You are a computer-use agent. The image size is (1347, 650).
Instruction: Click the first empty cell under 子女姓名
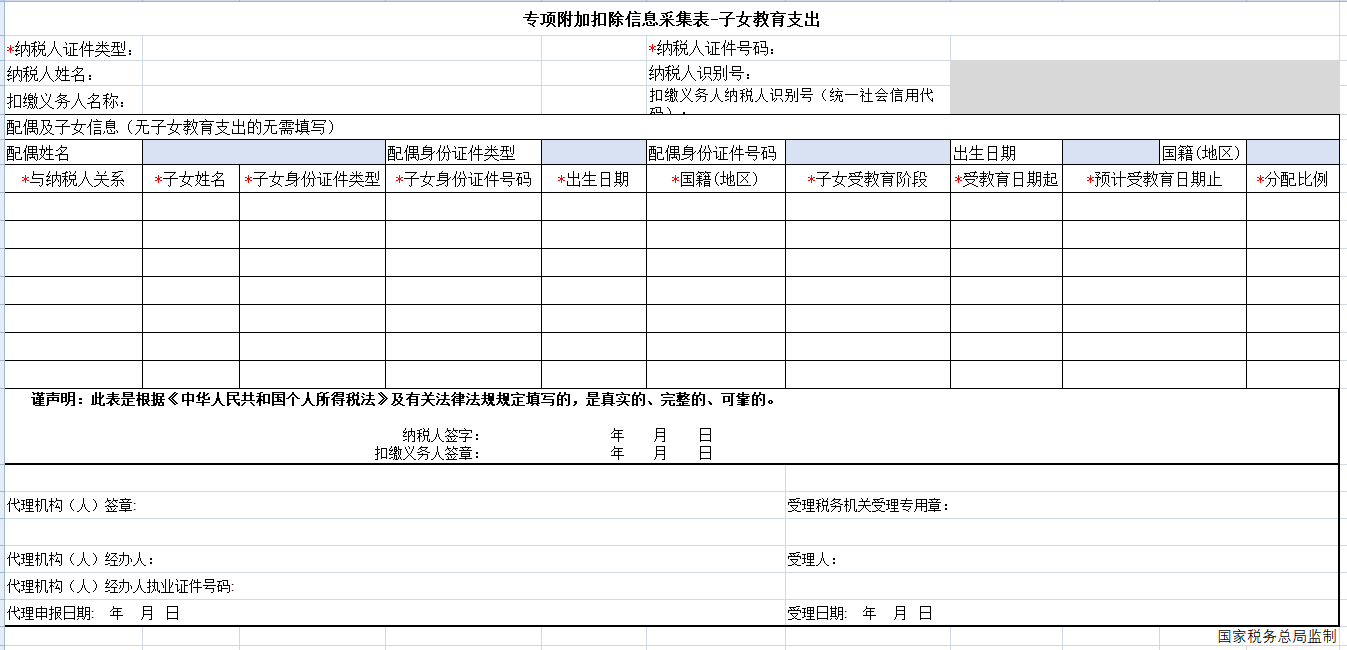point(191,207)
